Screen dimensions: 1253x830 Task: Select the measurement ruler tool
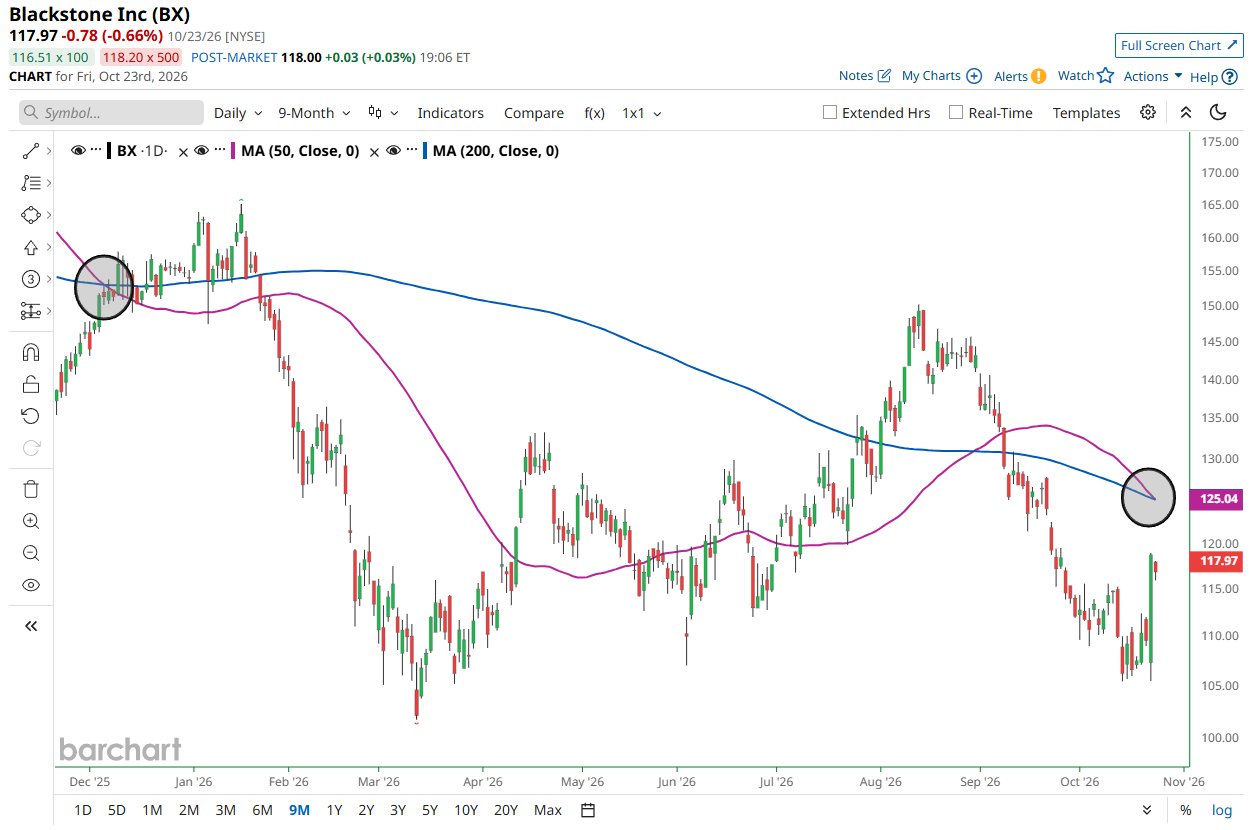pyautogui.click(x=30, y=311)
